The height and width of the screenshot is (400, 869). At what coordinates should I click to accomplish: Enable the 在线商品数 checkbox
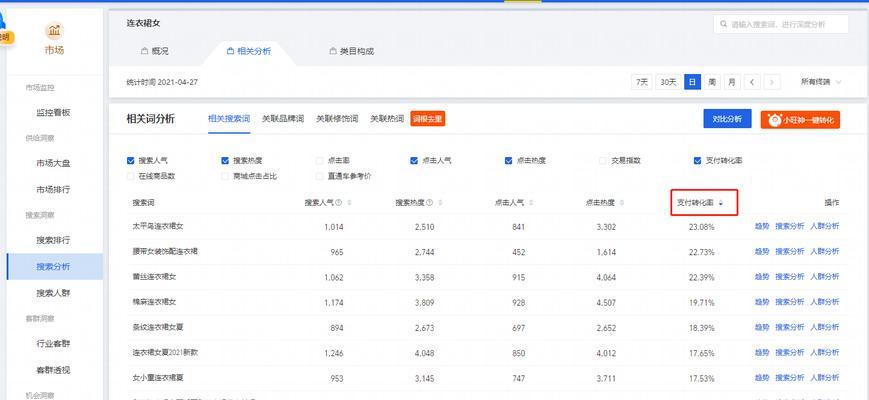coord(131,176)
